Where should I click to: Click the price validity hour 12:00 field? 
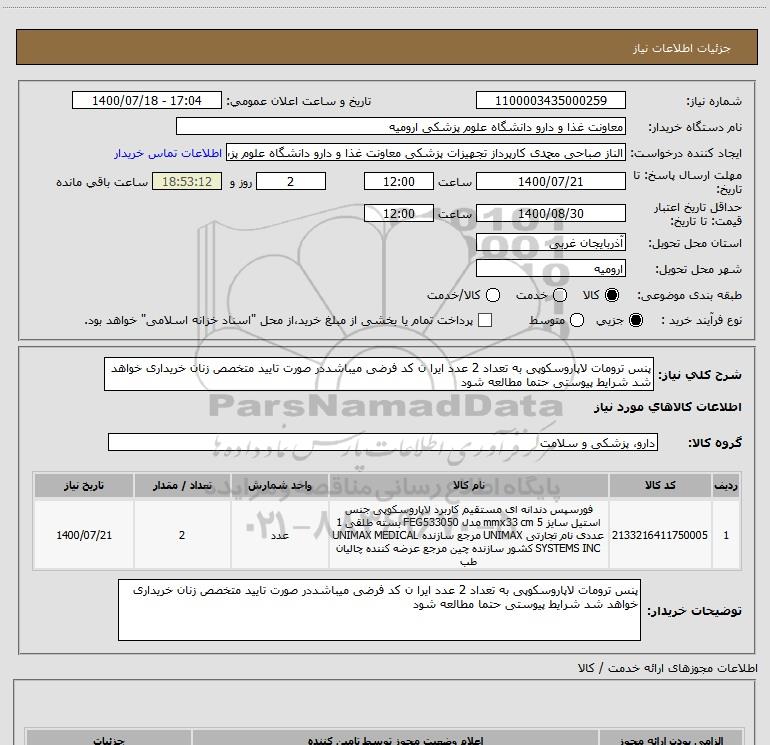399,213
